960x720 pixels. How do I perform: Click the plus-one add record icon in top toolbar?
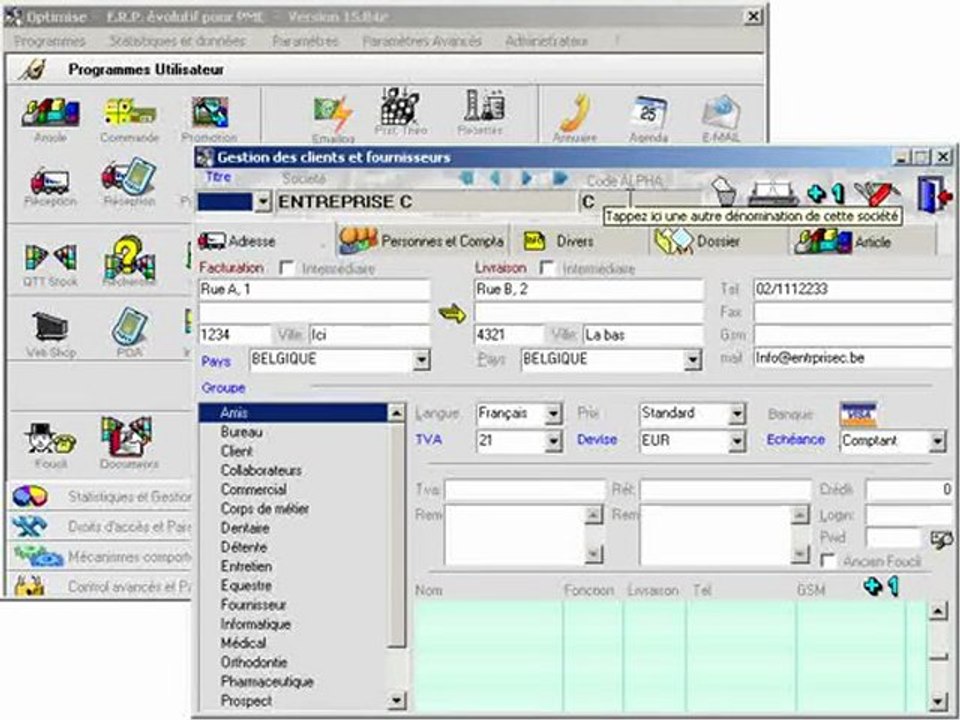pos(825,193)
